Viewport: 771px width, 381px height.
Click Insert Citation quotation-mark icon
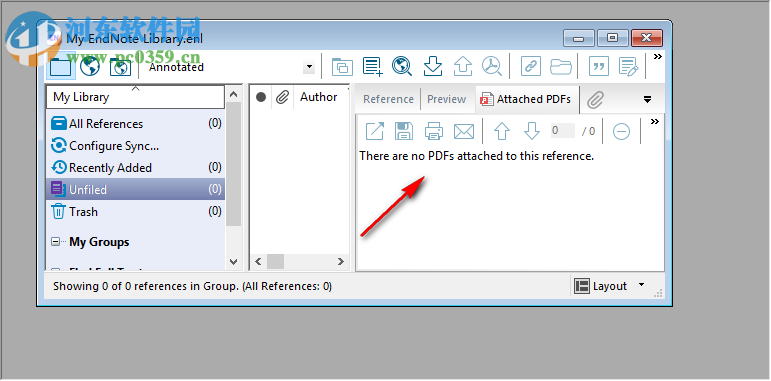click(x=598, y=66)
